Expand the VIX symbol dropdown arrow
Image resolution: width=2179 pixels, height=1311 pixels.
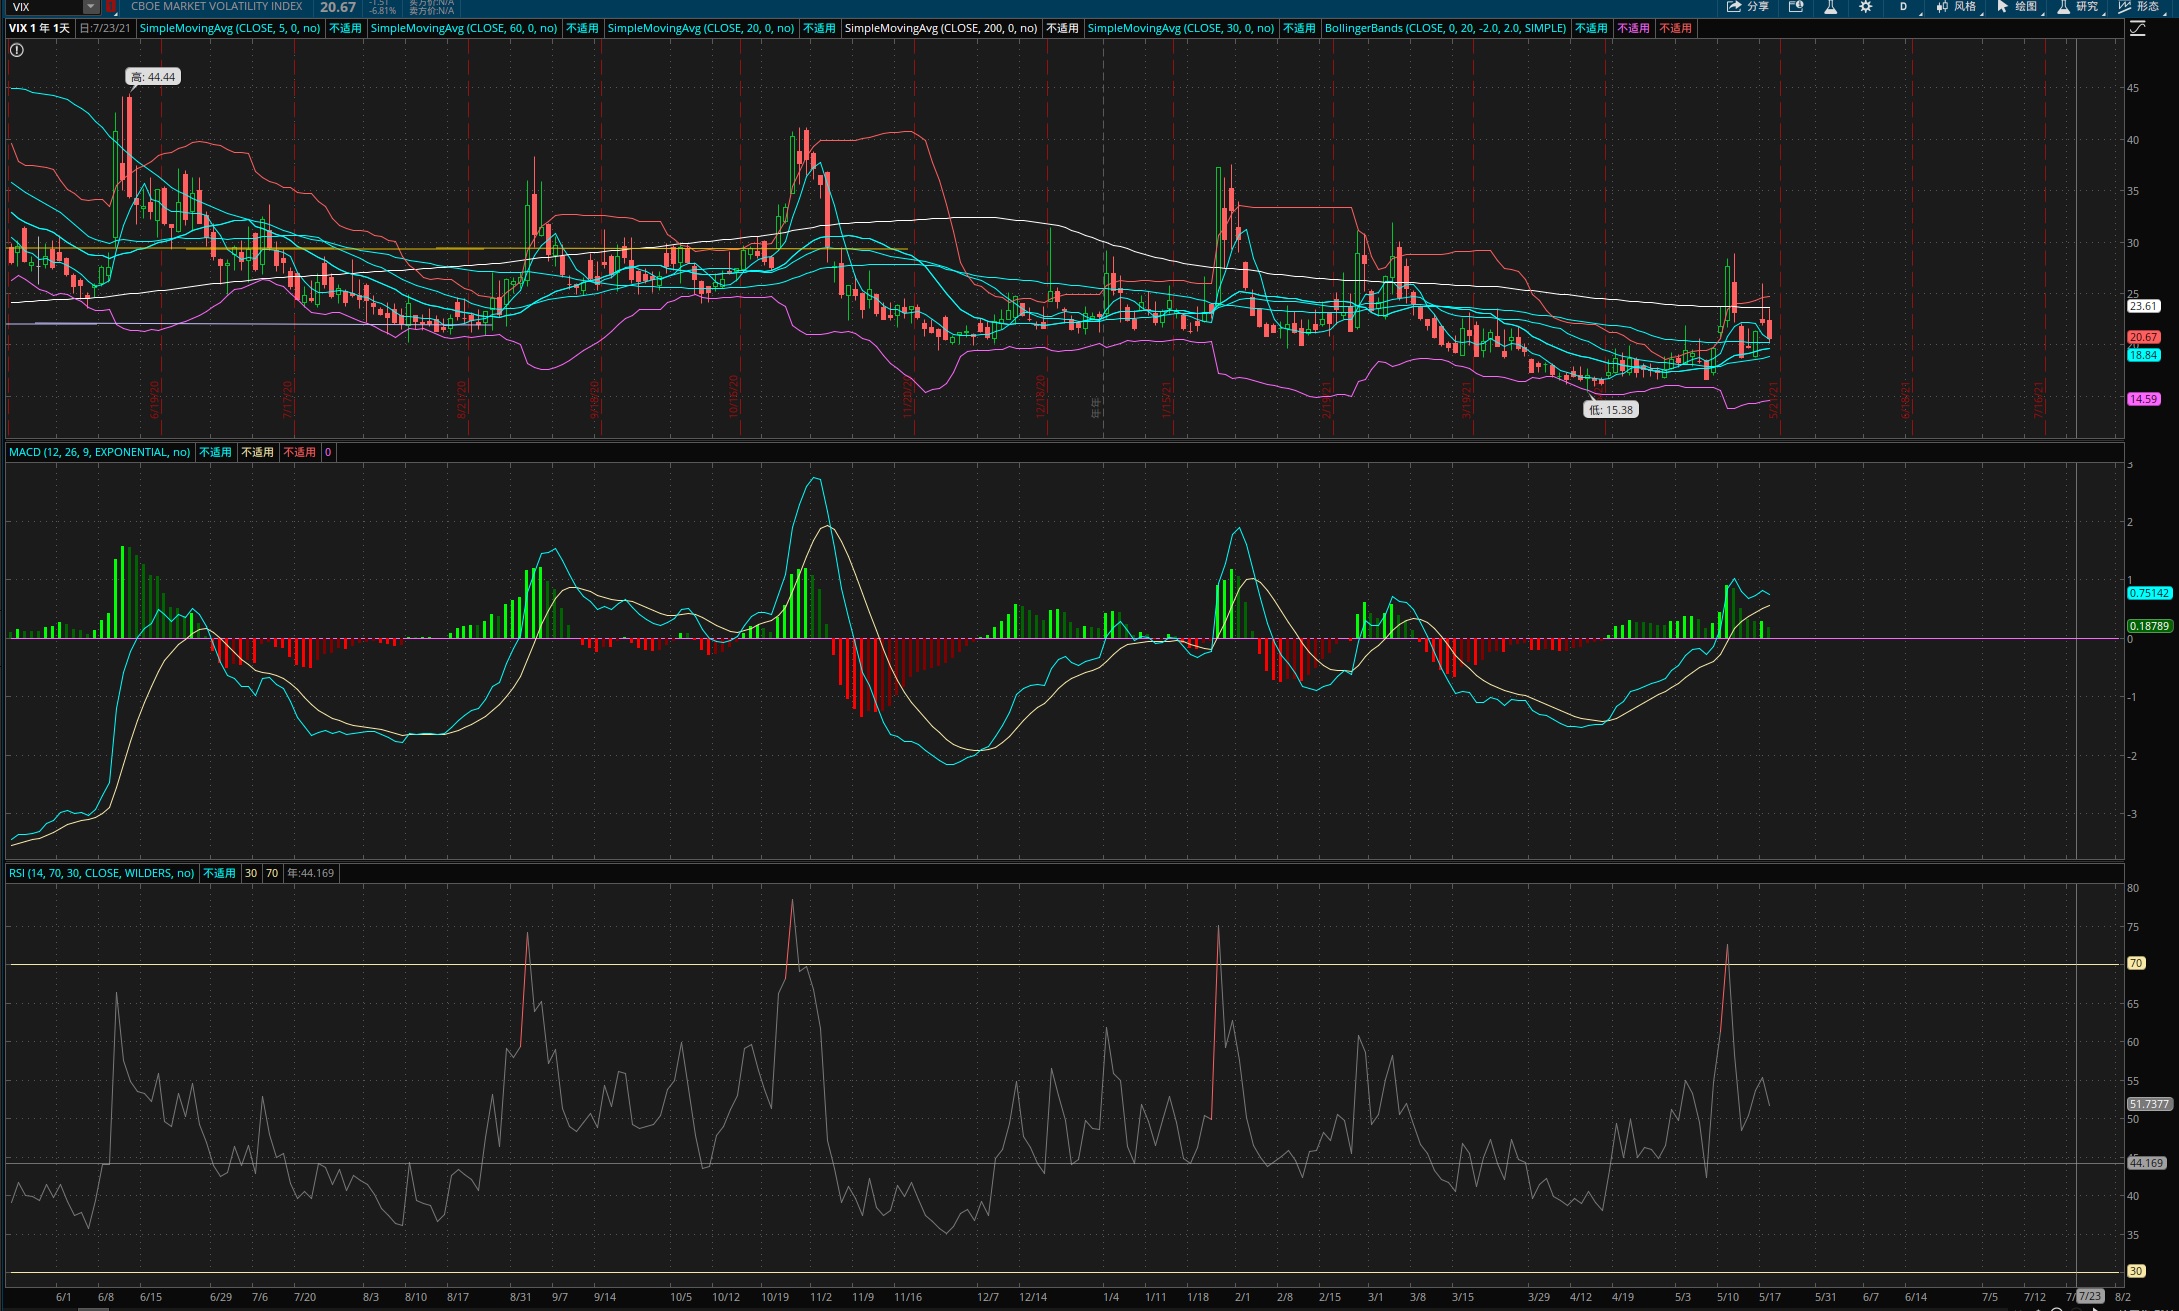tap(91, 7)
